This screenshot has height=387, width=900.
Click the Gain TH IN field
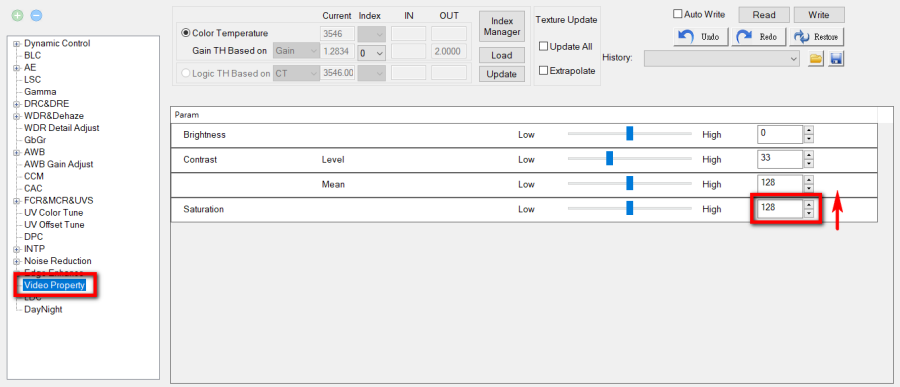[409, 51]
